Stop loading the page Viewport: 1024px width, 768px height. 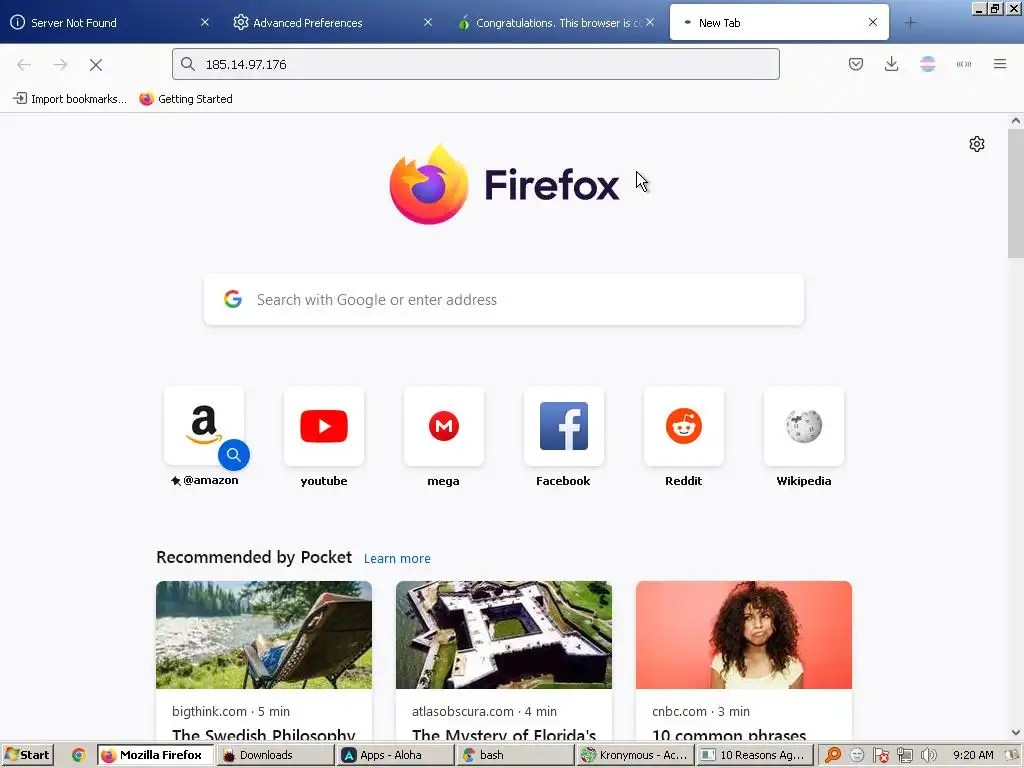[96, 64]
